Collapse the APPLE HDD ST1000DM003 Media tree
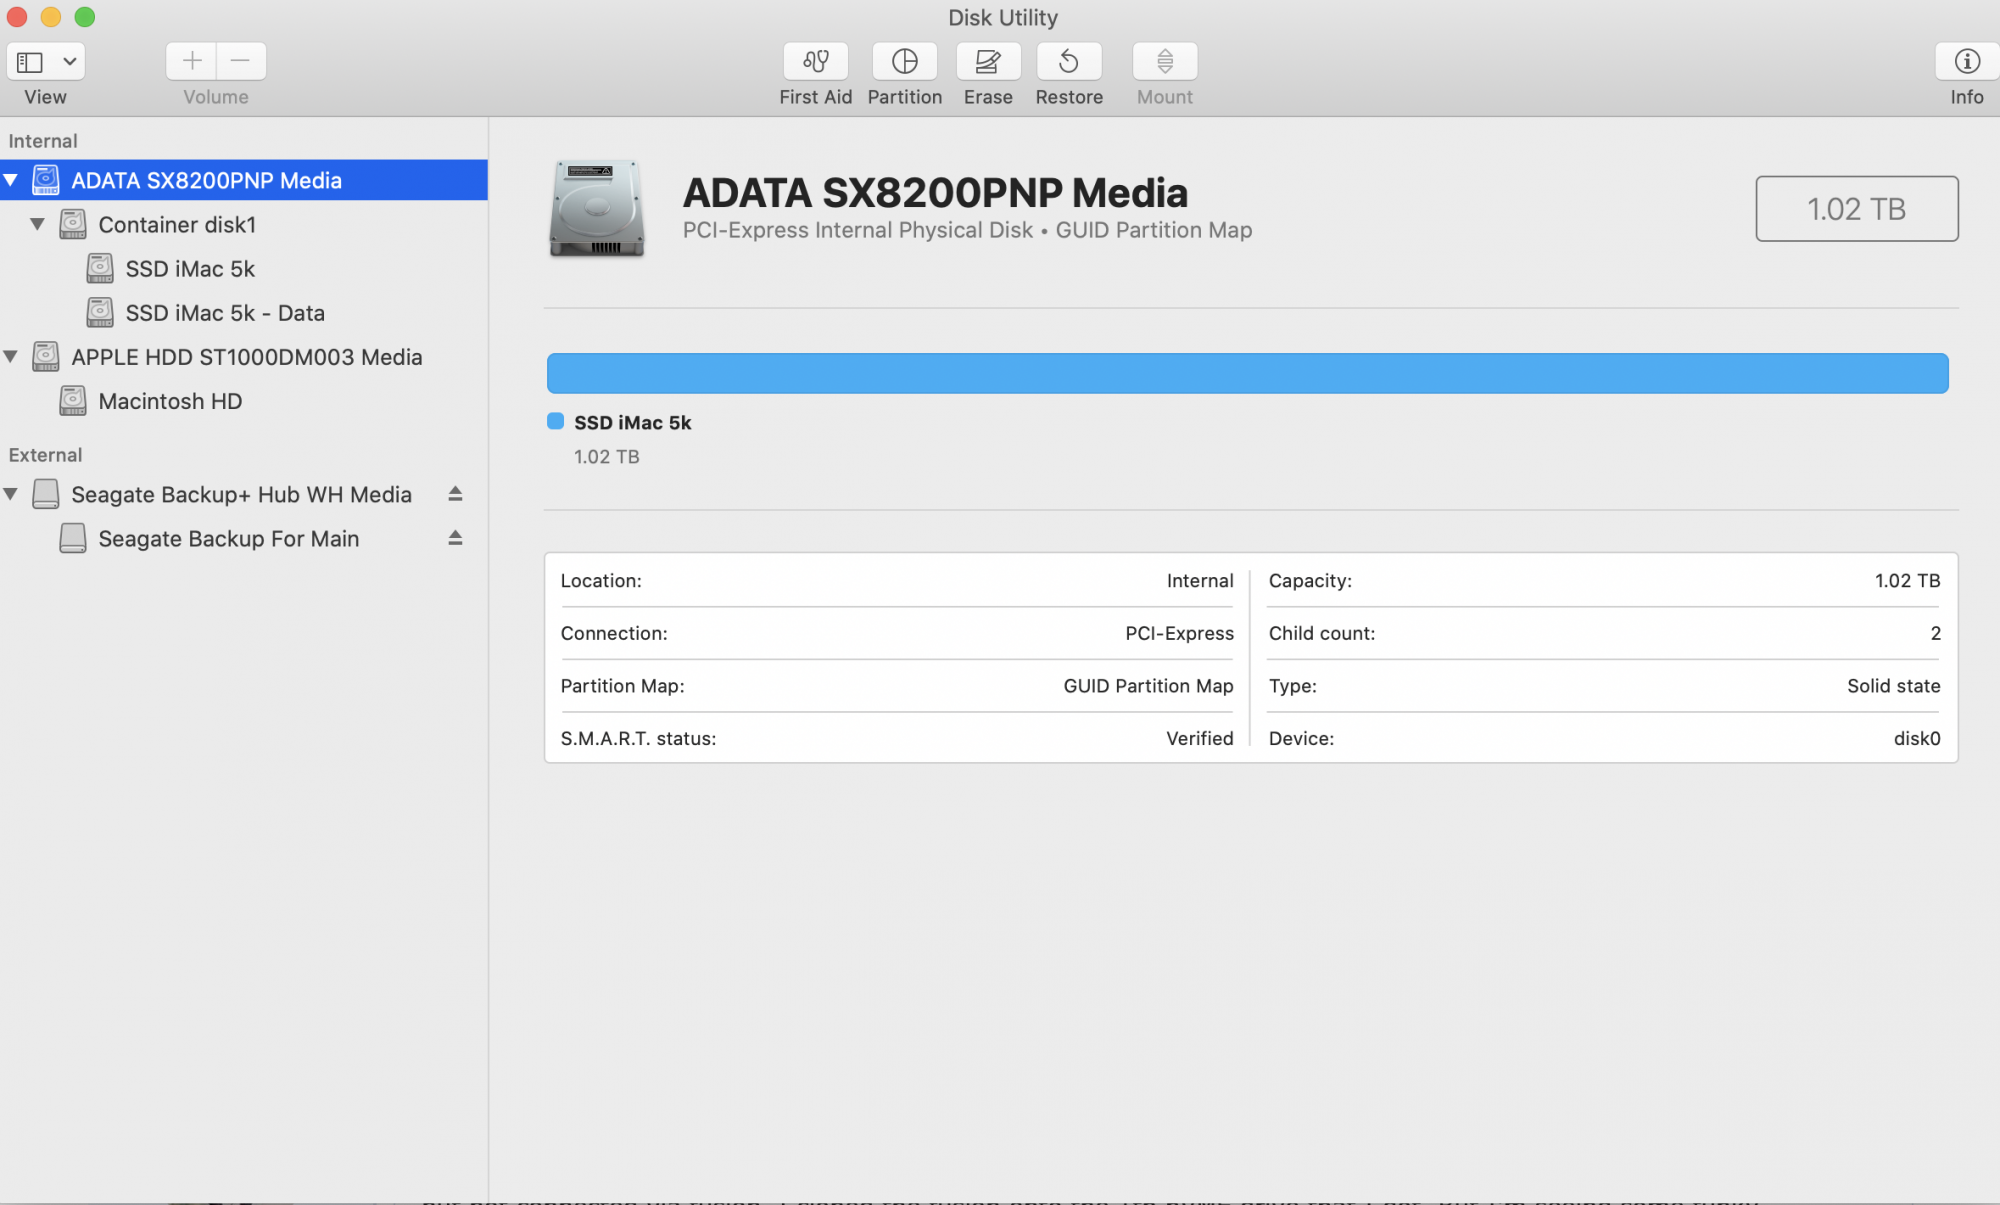The width and height of the screenshot is (2000, 1205). click(x=11, y=356)
